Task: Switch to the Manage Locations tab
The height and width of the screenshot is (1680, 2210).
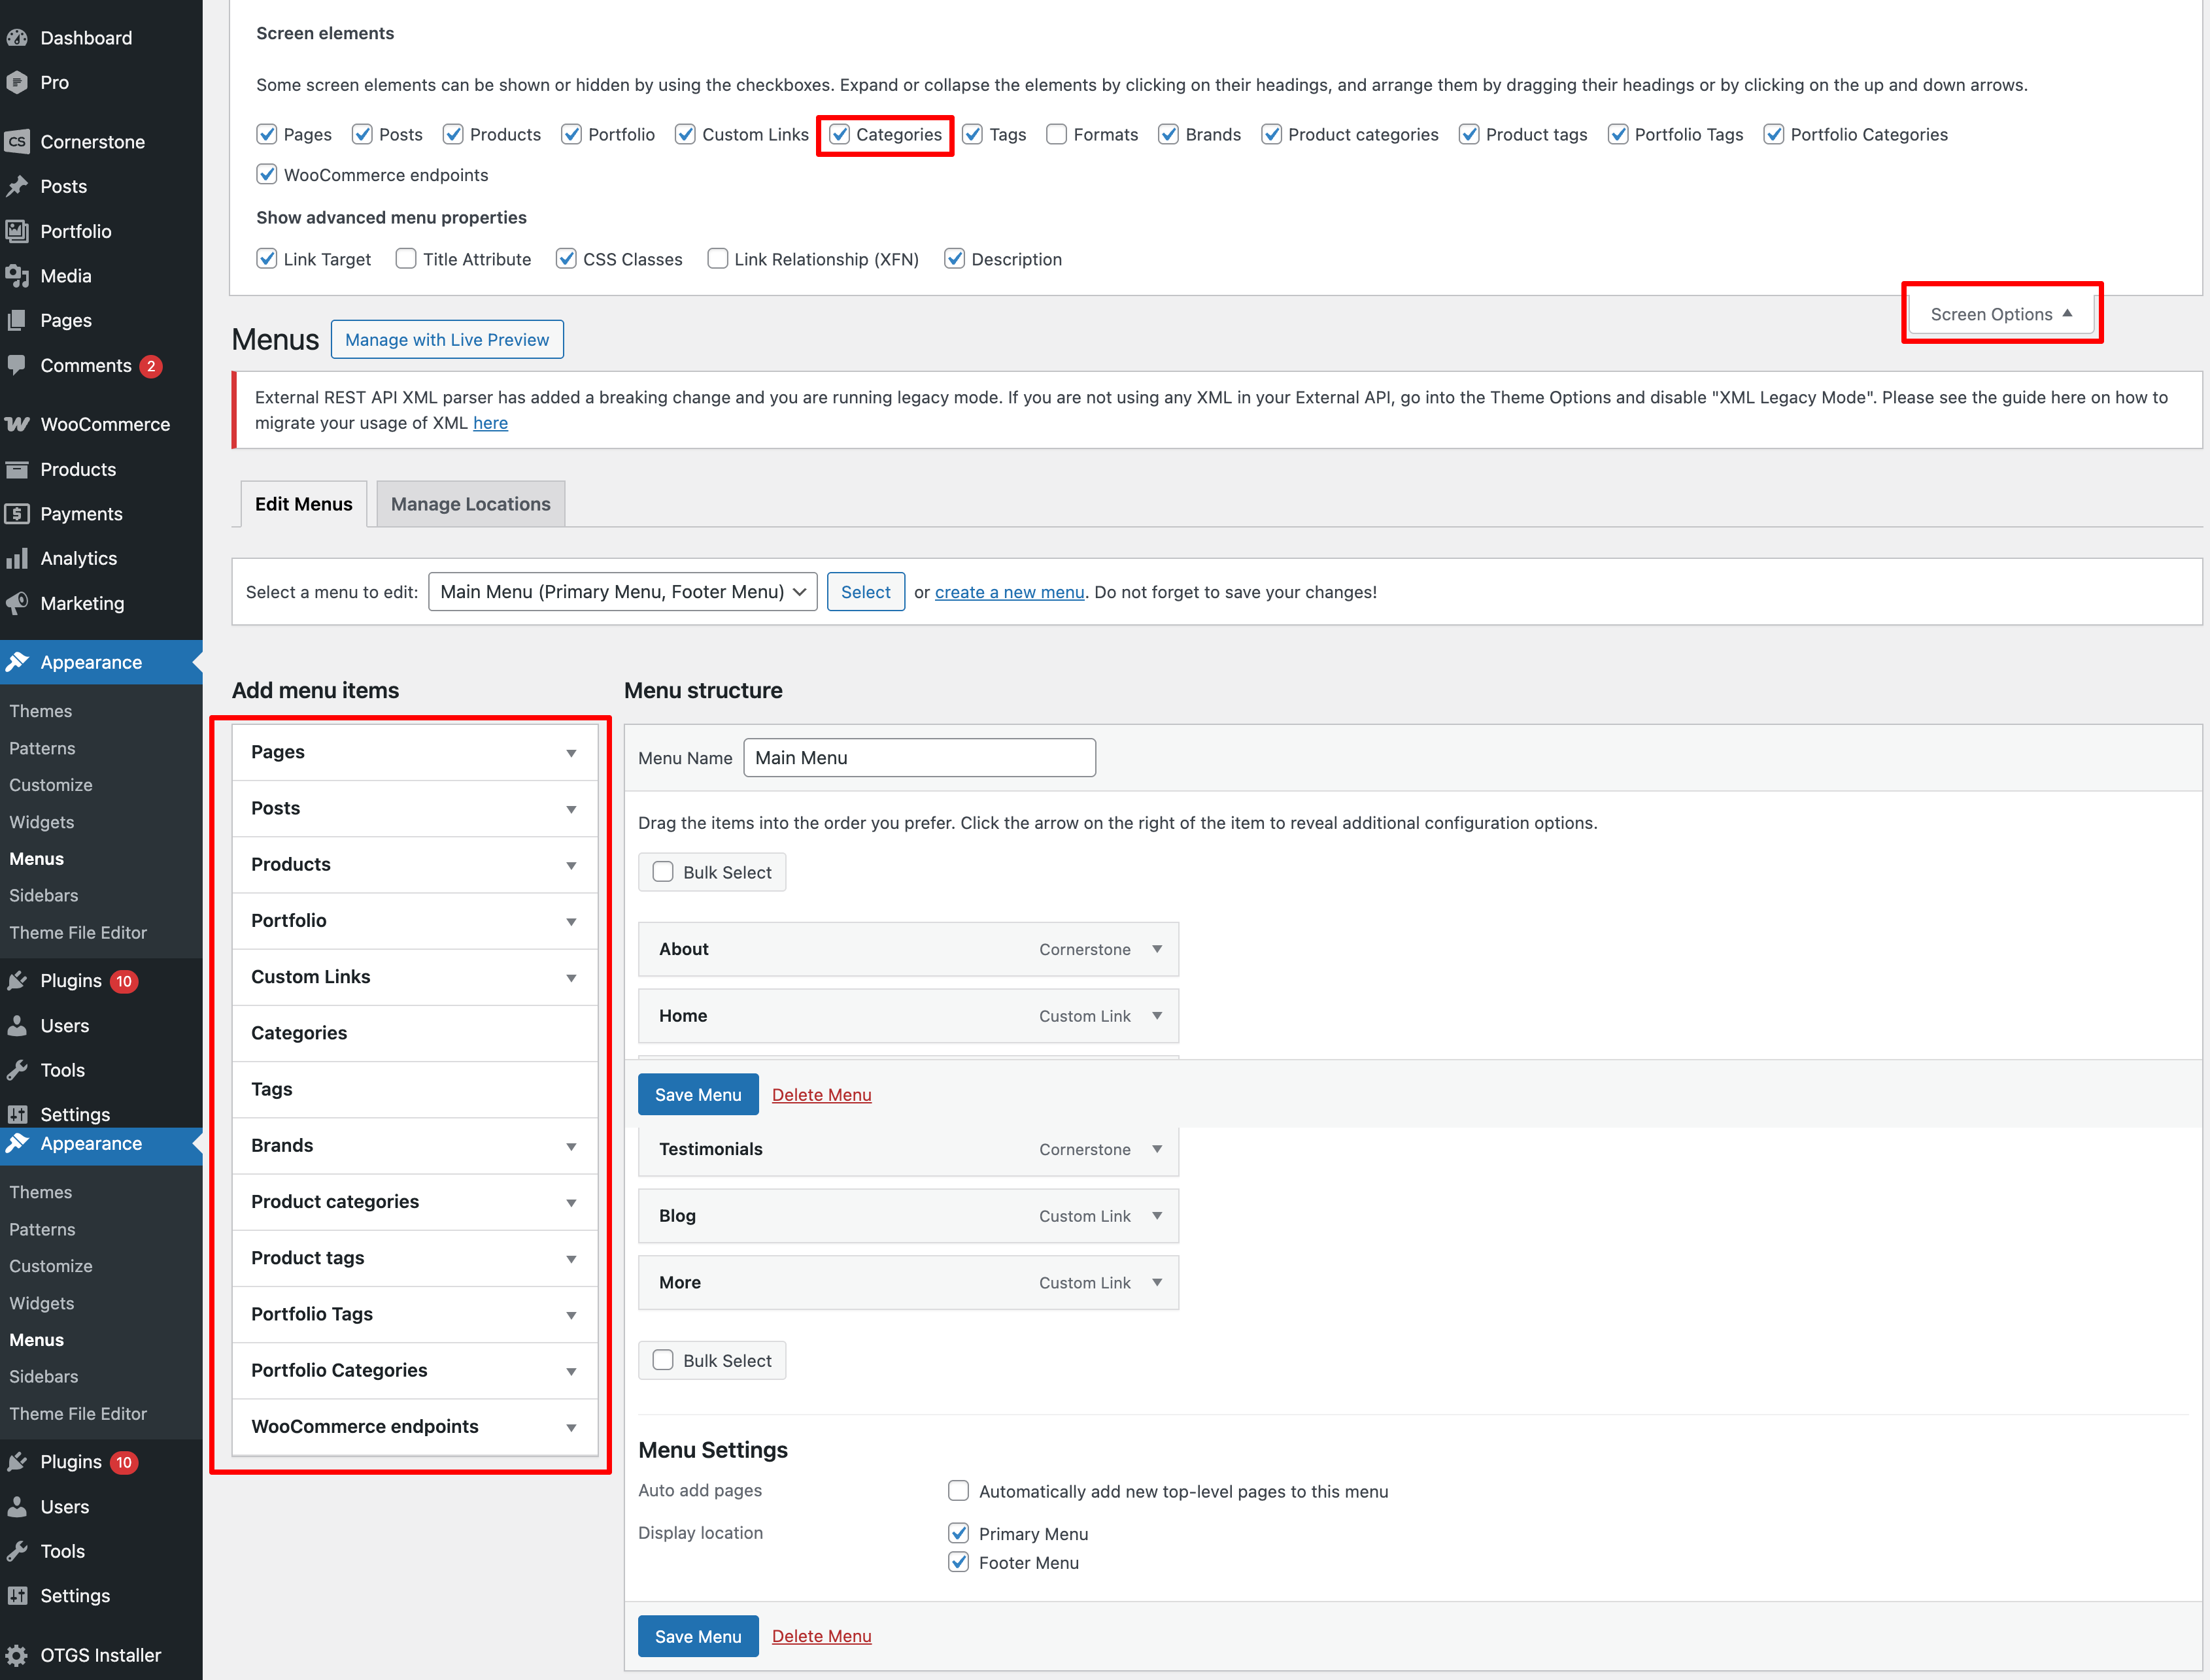Action: coord(470,504)
